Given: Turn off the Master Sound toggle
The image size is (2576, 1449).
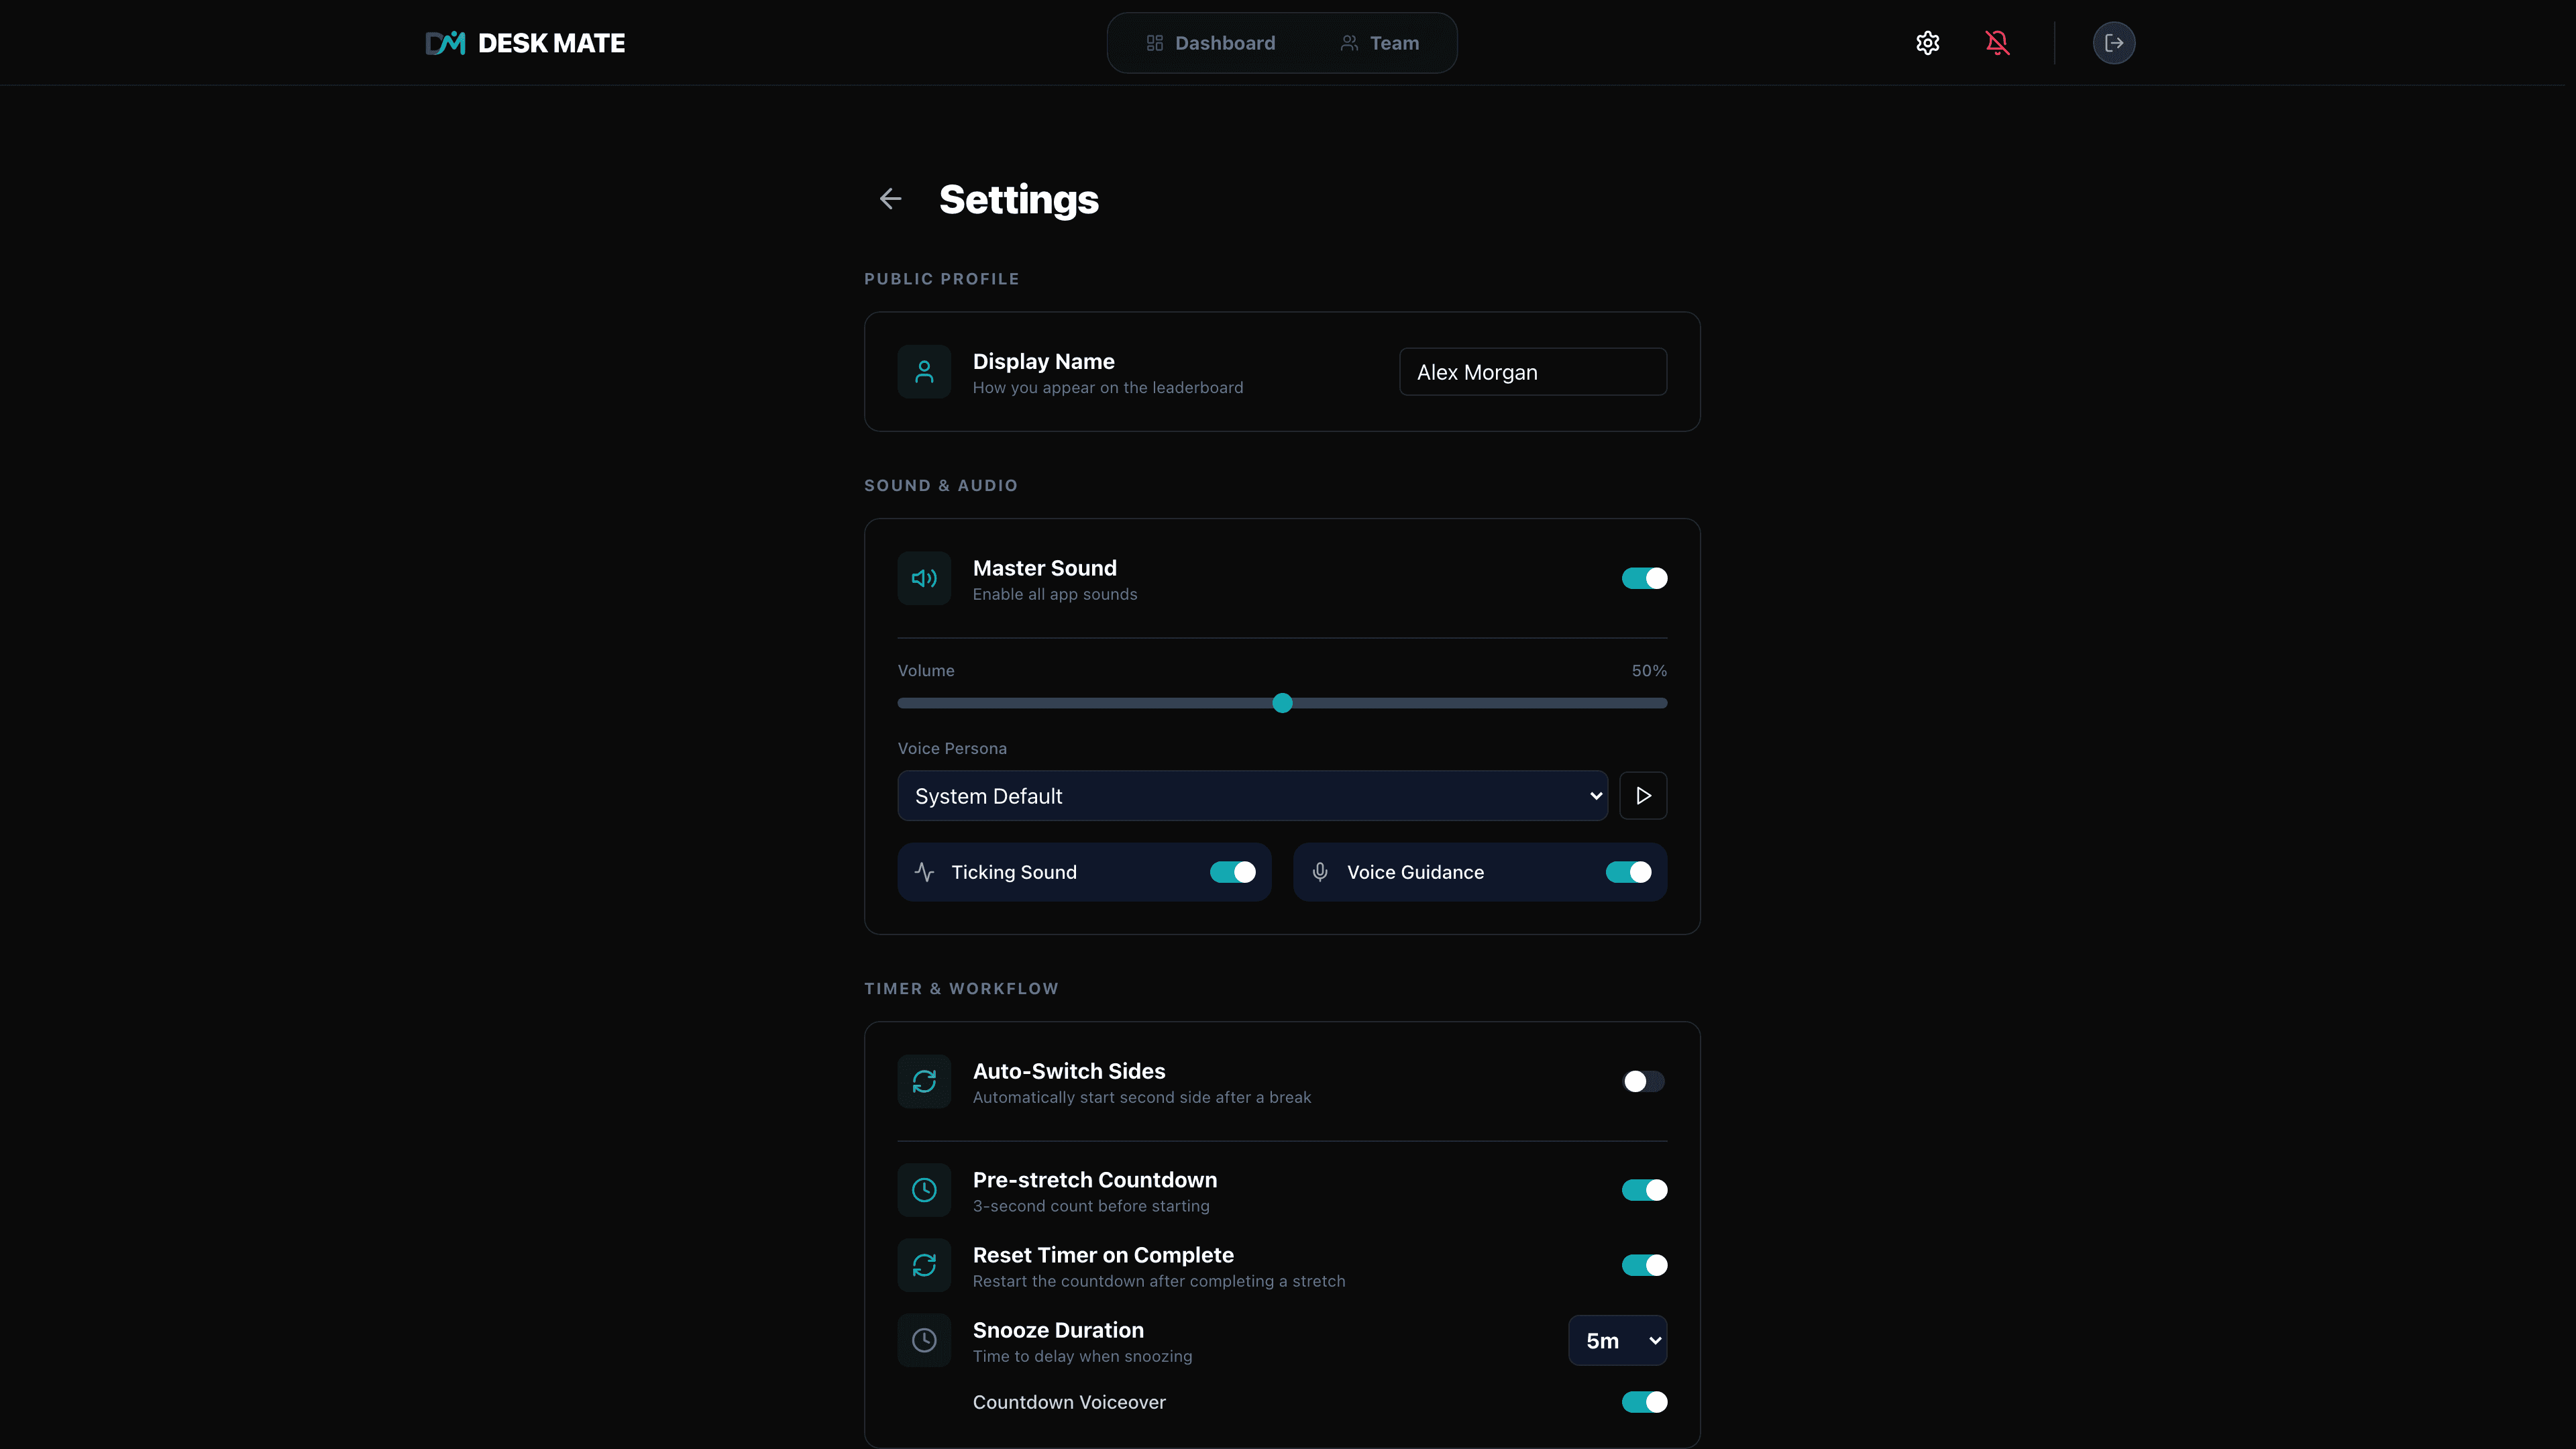Looking at the screenshot, I should coord(1644,578).
